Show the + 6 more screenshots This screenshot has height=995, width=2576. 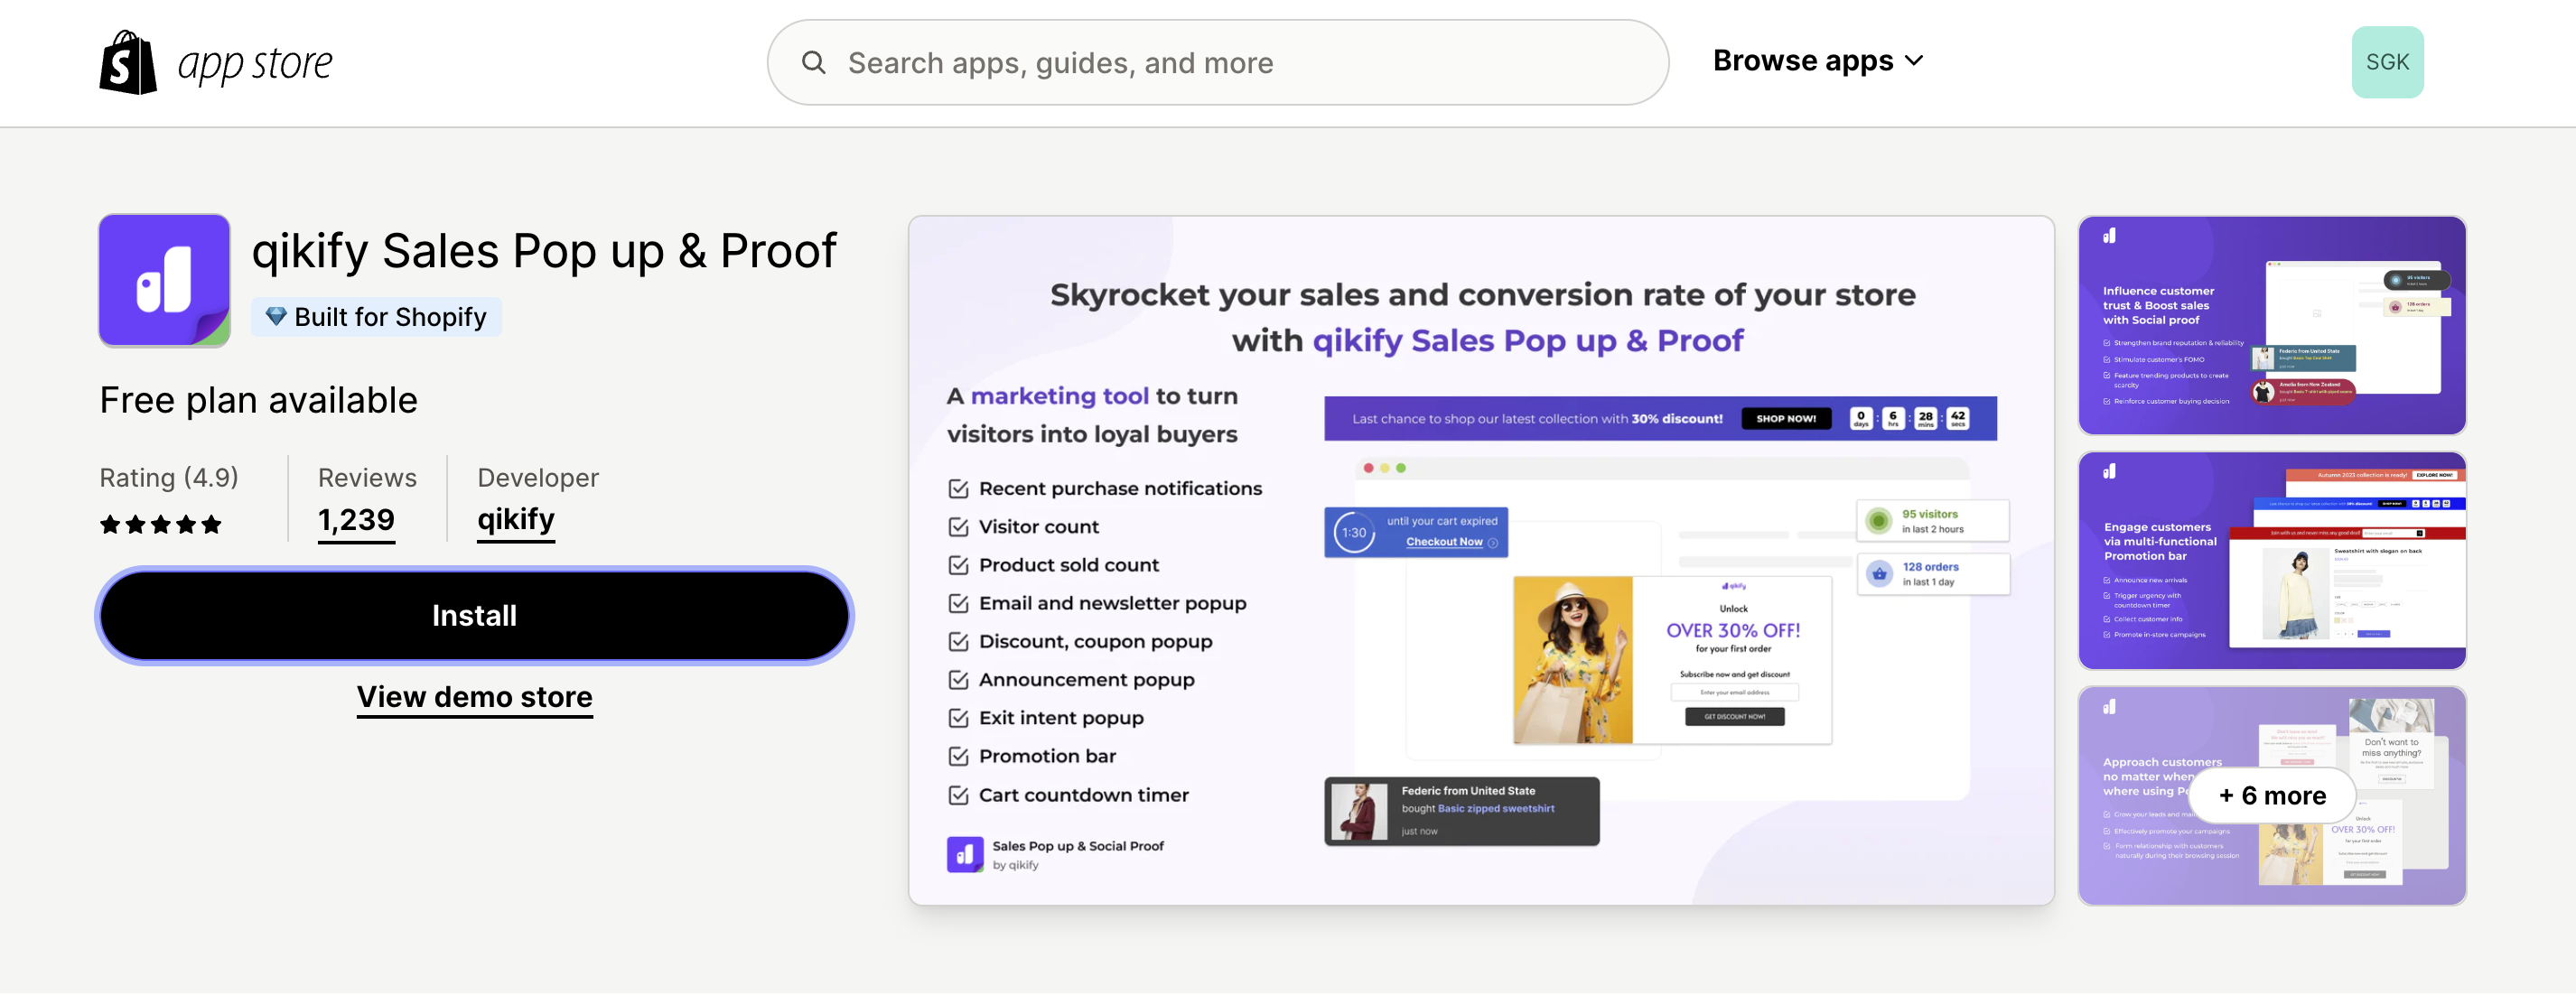click(x=2271, y=795)
